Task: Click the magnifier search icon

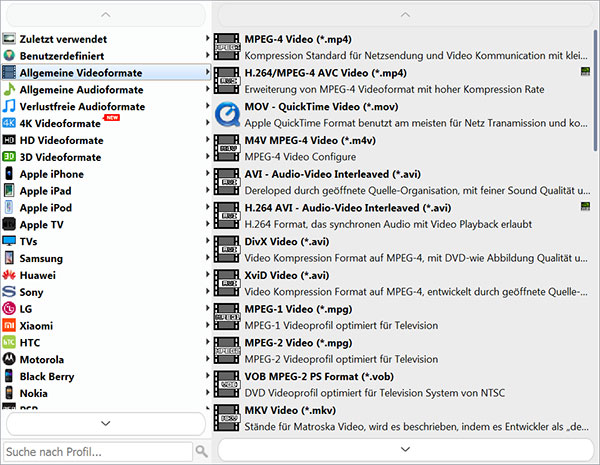Action: click(x=202, y=452)
